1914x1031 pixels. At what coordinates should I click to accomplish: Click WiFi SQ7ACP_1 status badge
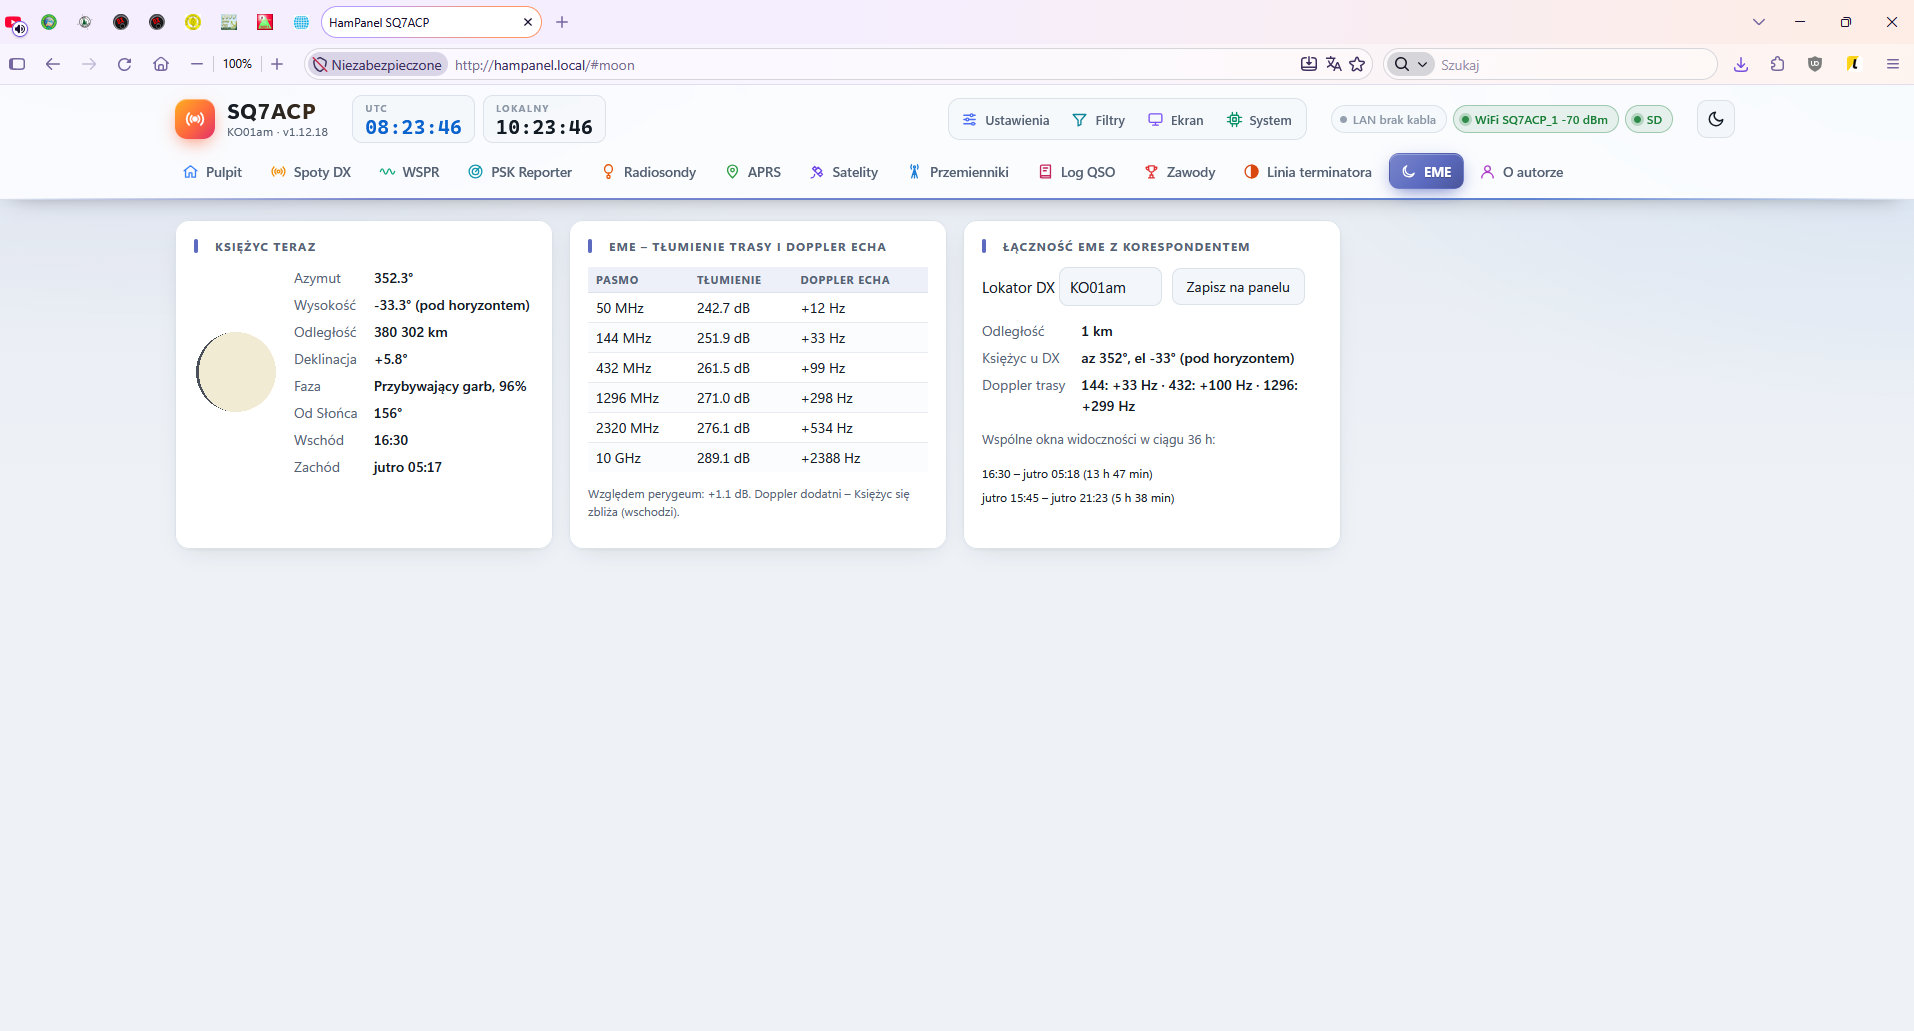click(1535, 120)
